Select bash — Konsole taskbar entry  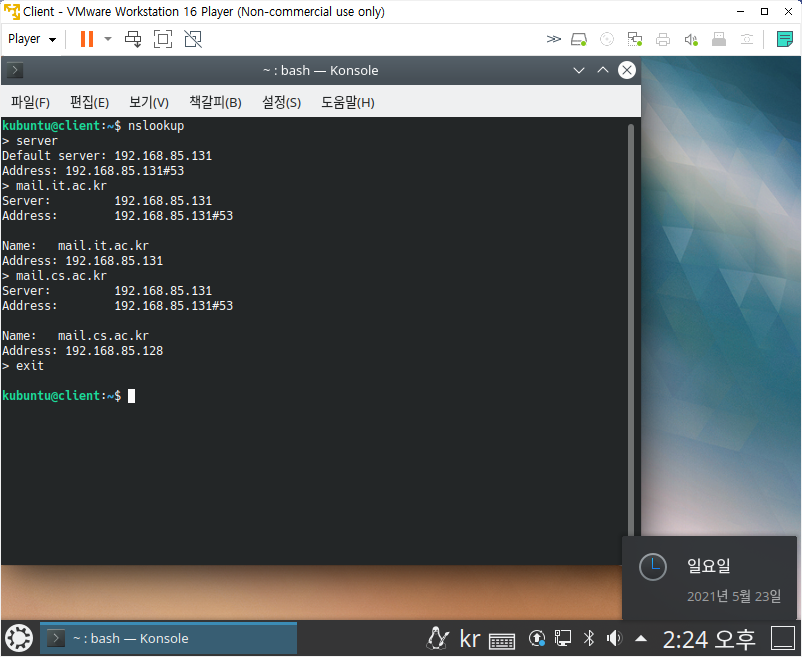(168, 638)
